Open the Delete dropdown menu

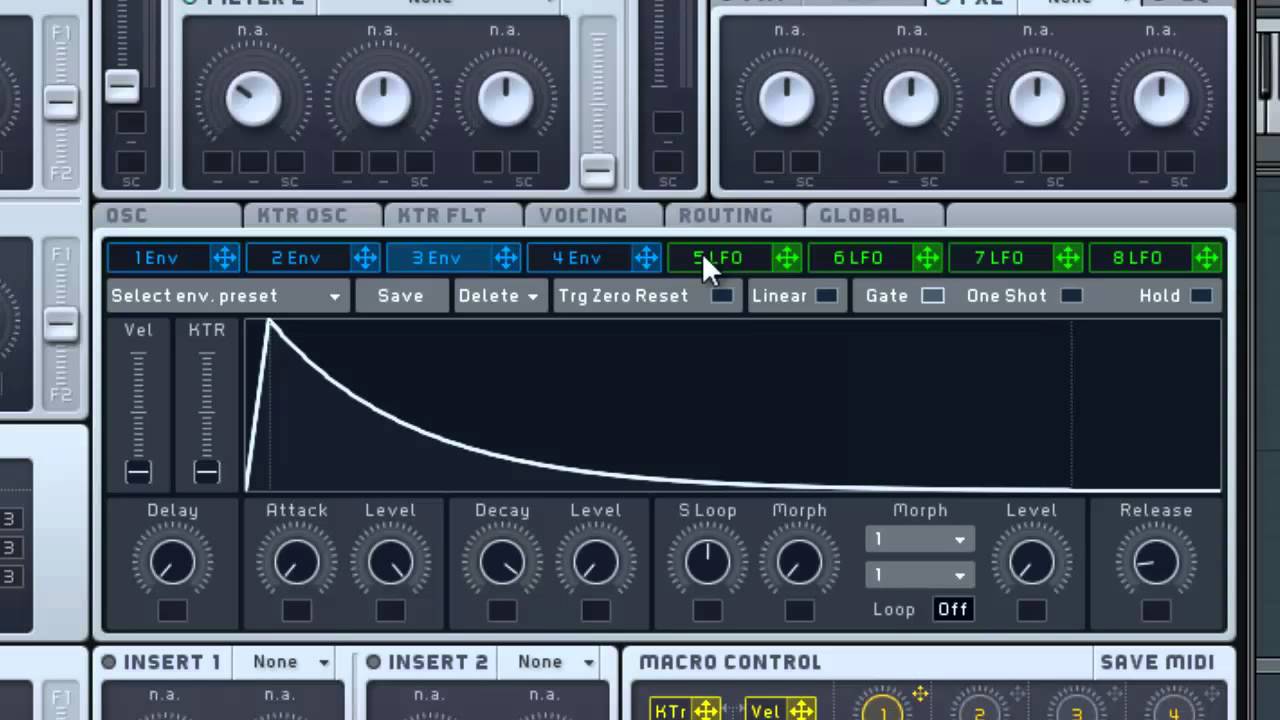tap(498, 296)
